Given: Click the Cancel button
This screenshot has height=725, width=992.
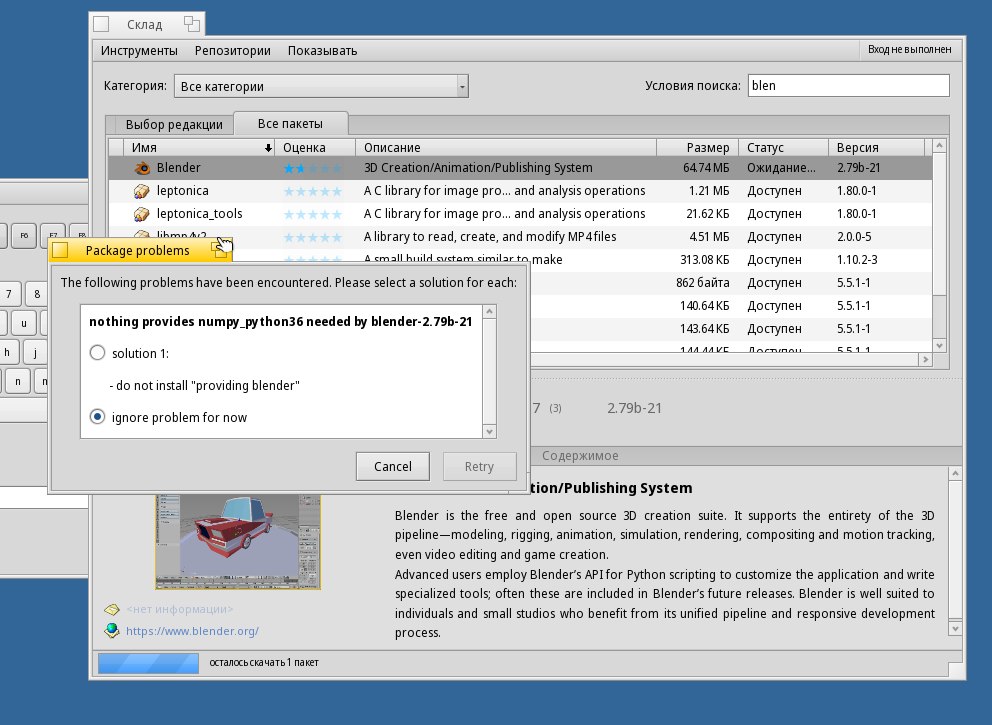Looking at the screenshot, I should pyautogui.click(x=393, y=466).
